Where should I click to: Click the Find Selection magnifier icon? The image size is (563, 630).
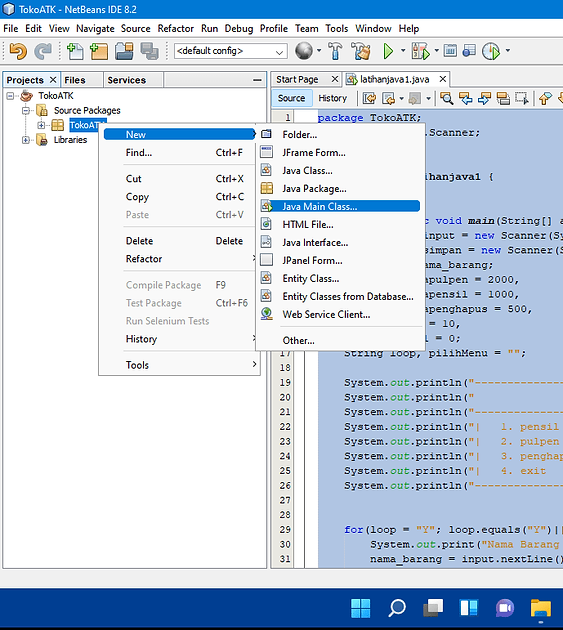pyautogui.click(x=446, y=98)
